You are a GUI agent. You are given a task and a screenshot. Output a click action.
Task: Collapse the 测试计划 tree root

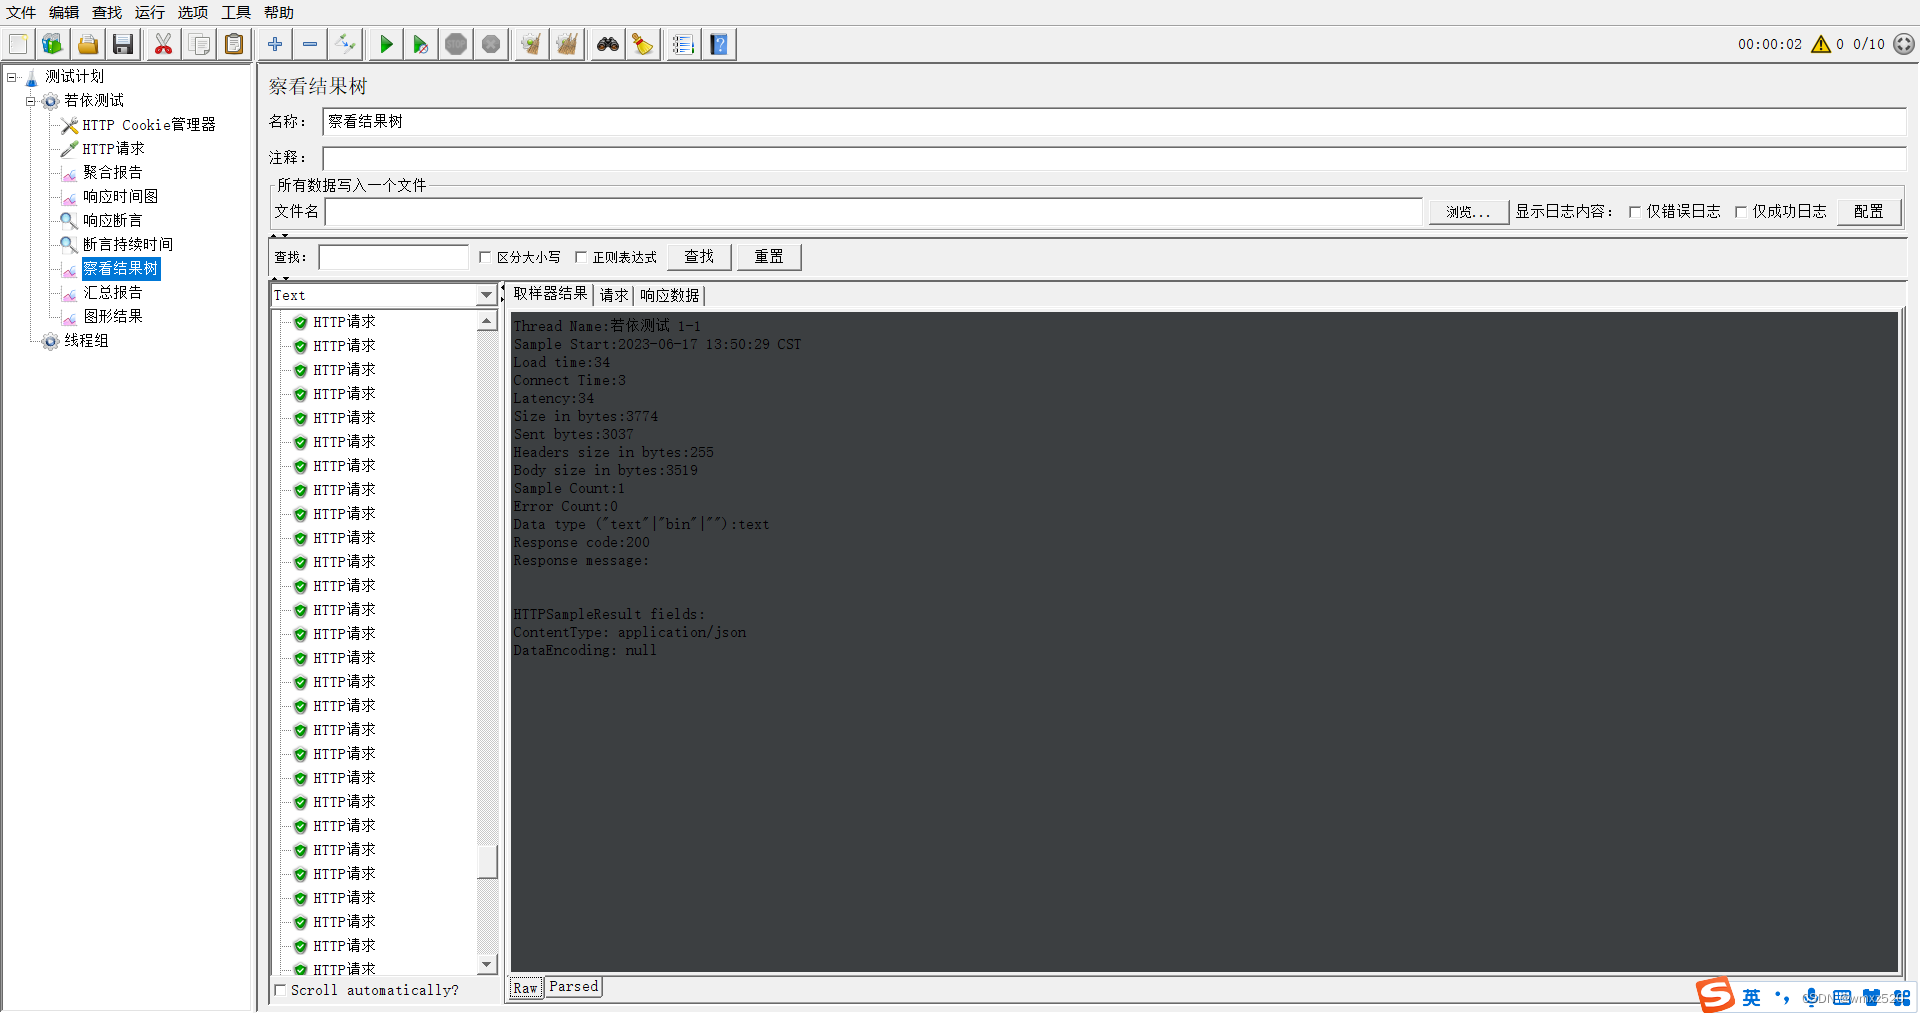pyautogui.click(x=12, y=77)
